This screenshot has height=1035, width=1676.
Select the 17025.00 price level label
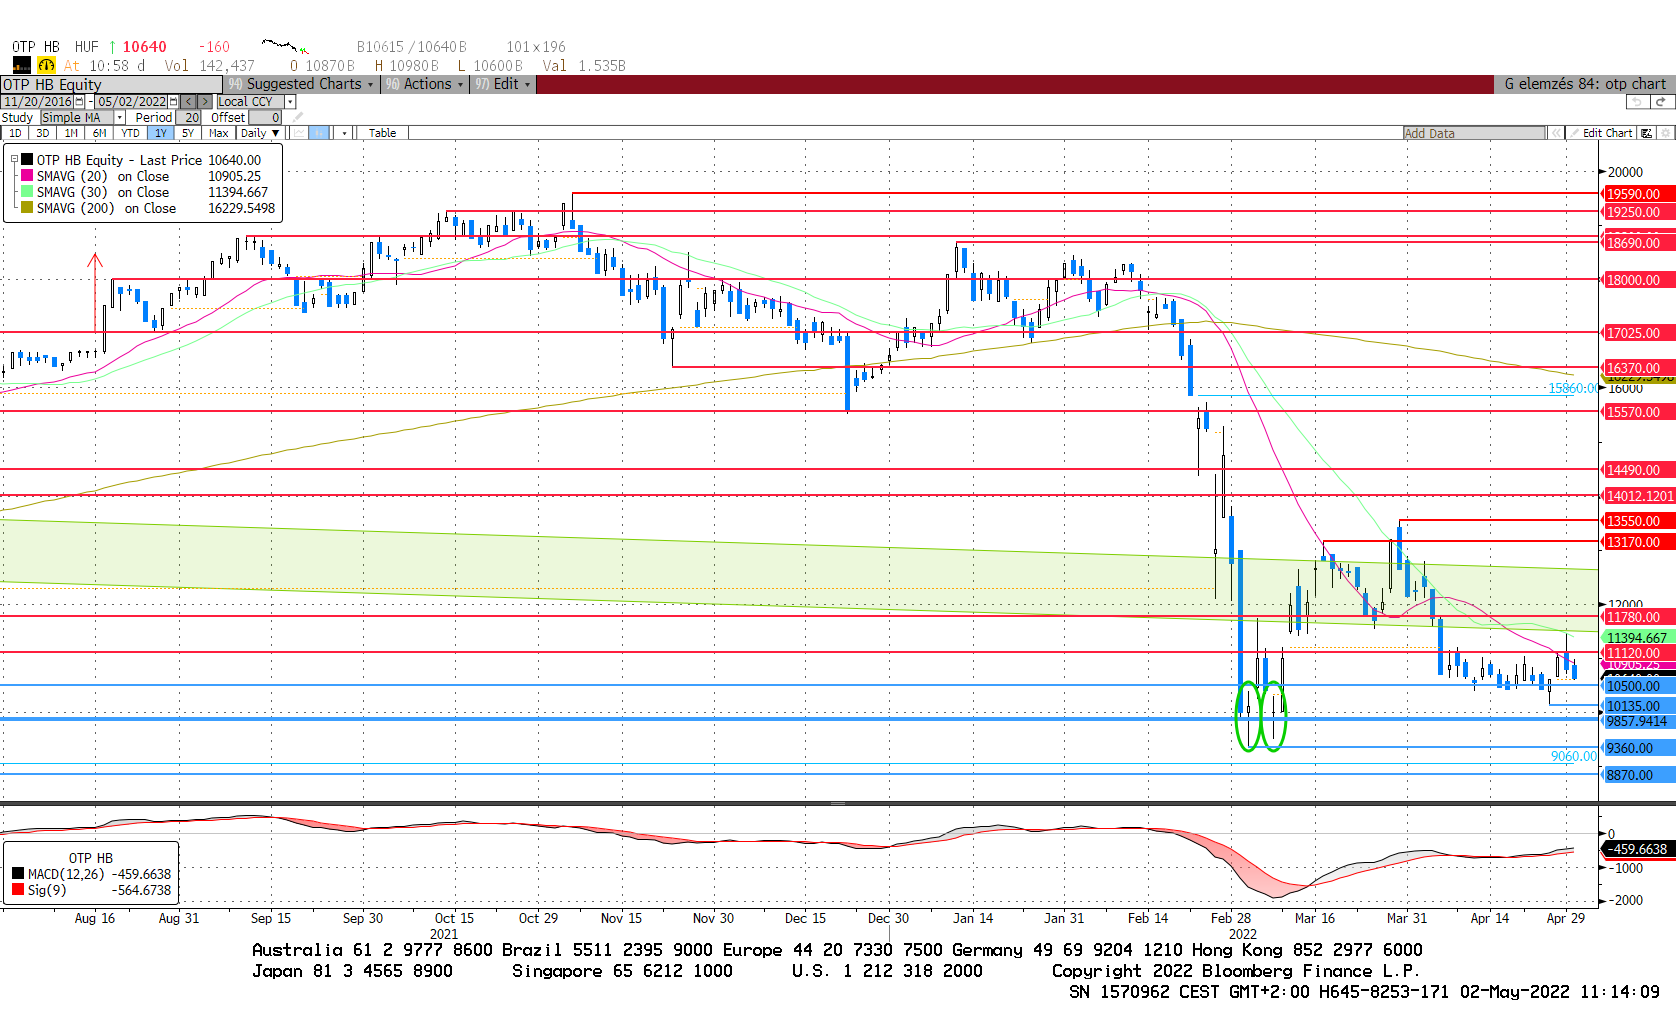(1638, 333)
